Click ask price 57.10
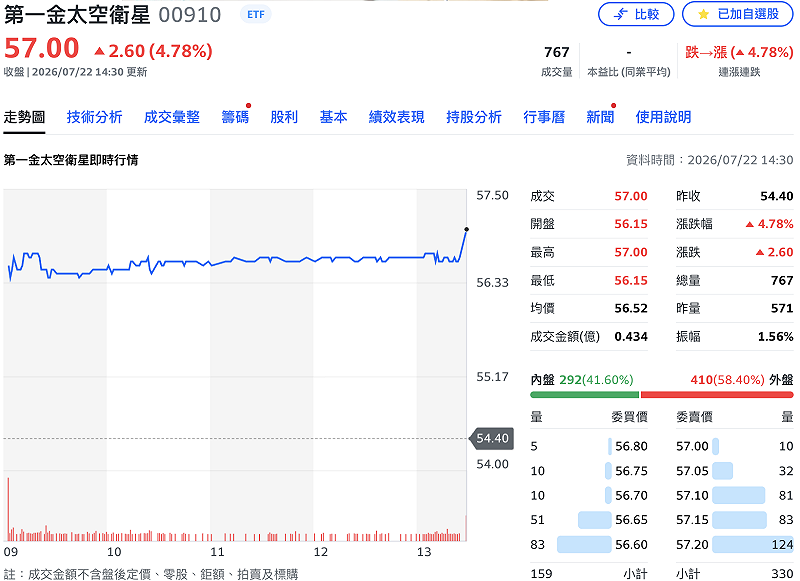The width and height of the screenshot is (800, 581). (692, 495)
